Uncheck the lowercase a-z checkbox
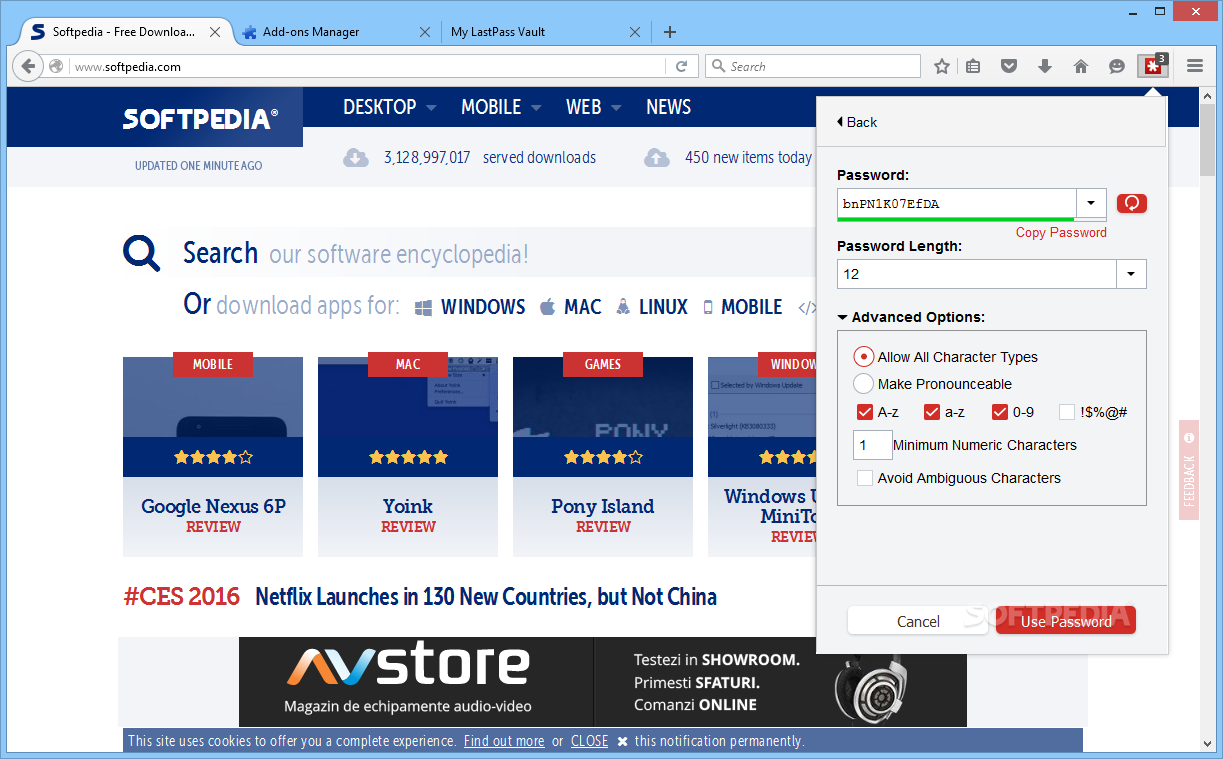1223x759 pixels. pyautogui.click(x=932, y=412)
